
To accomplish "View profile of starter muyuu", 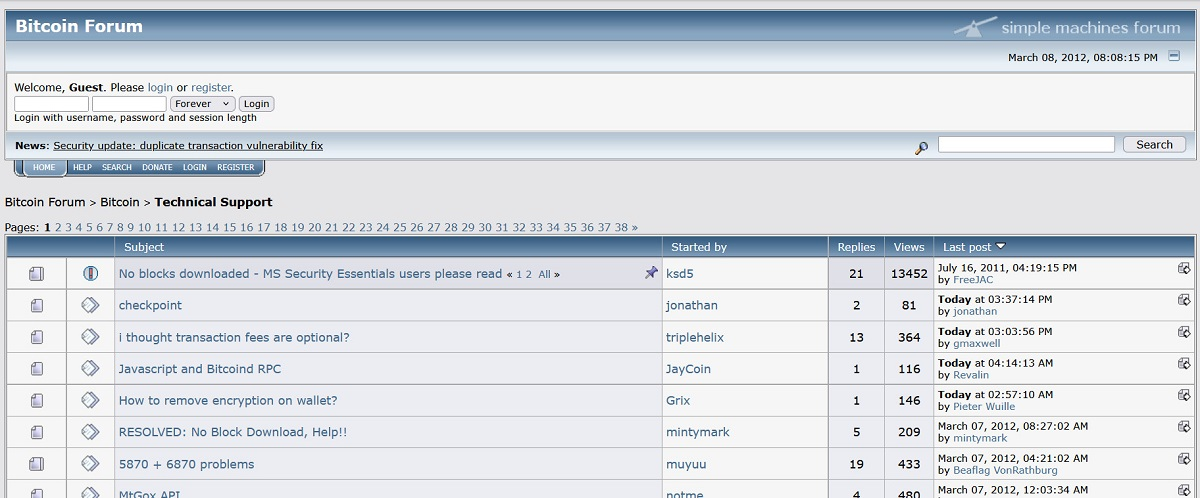I will point(685,464).
